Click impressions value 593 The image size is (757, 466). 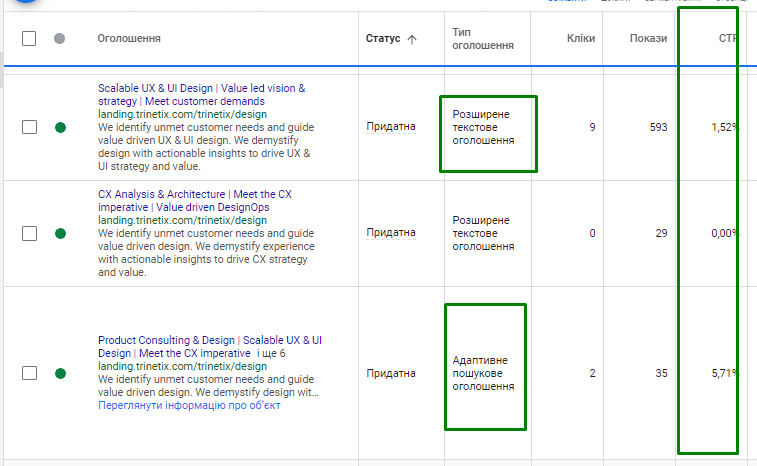[x=659, y=127]
